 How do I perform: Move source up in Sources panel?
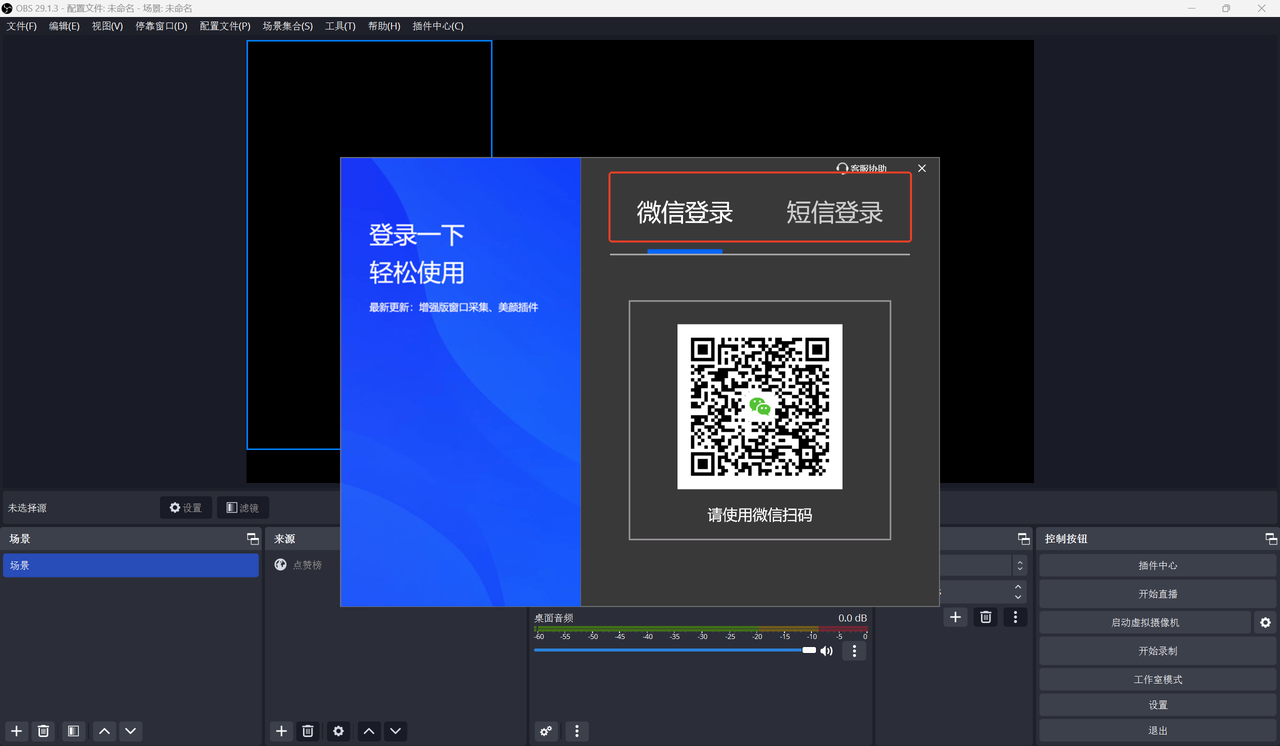pos(369,731)
